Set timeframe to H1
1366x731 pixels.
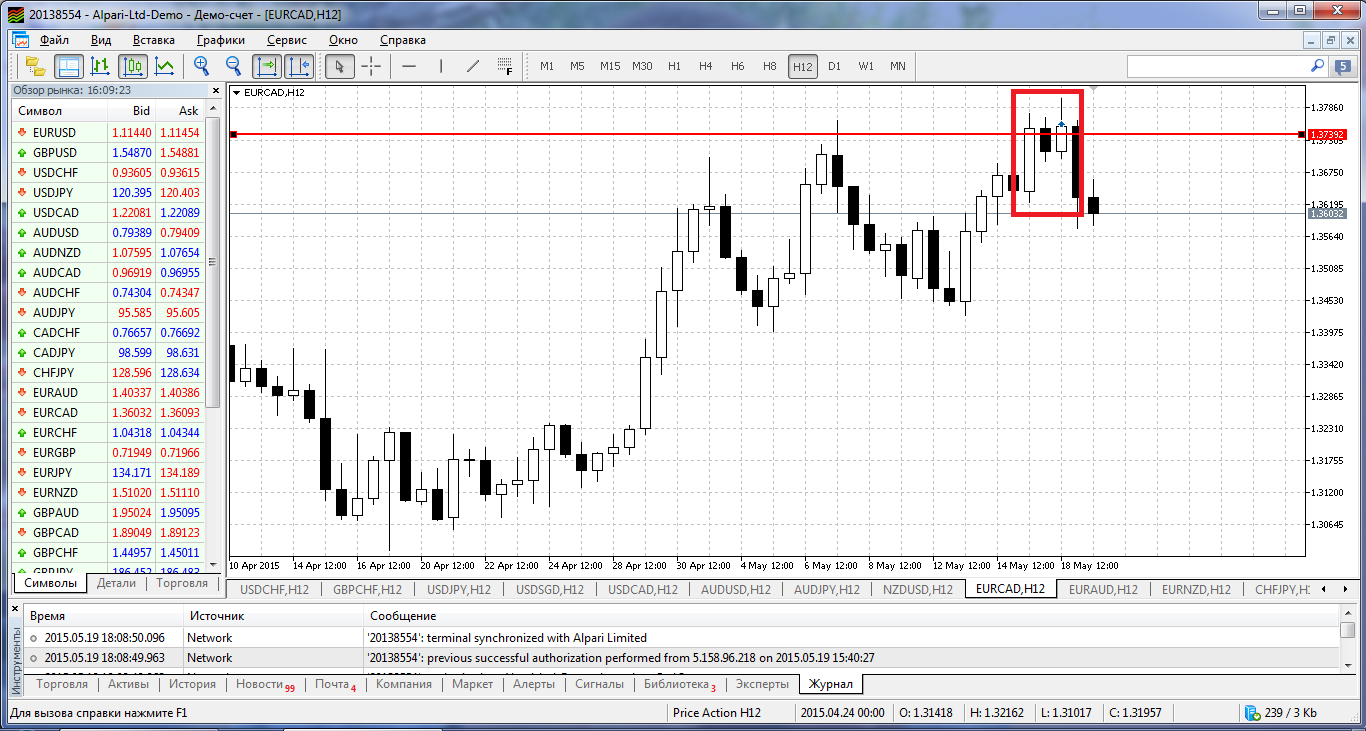[674, 66]
